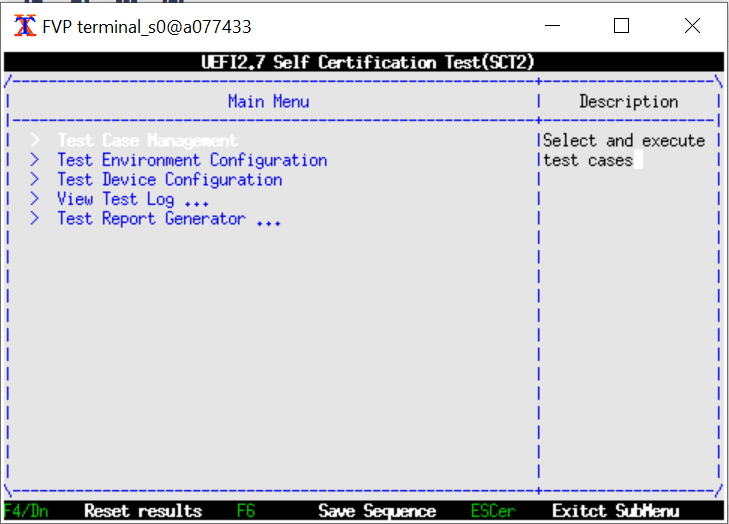Open Test Environment Configuration
This screenshot has height=524, width=729.
coord(192,160)
